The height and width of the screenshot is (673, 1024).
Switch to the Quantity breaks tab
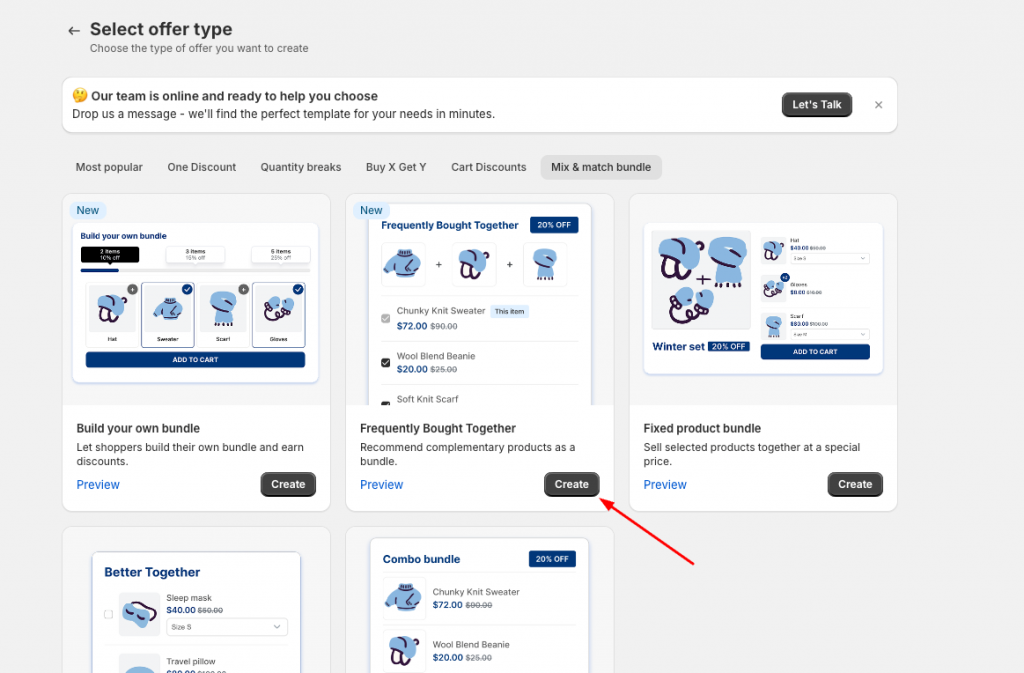(x=300, y=167)
